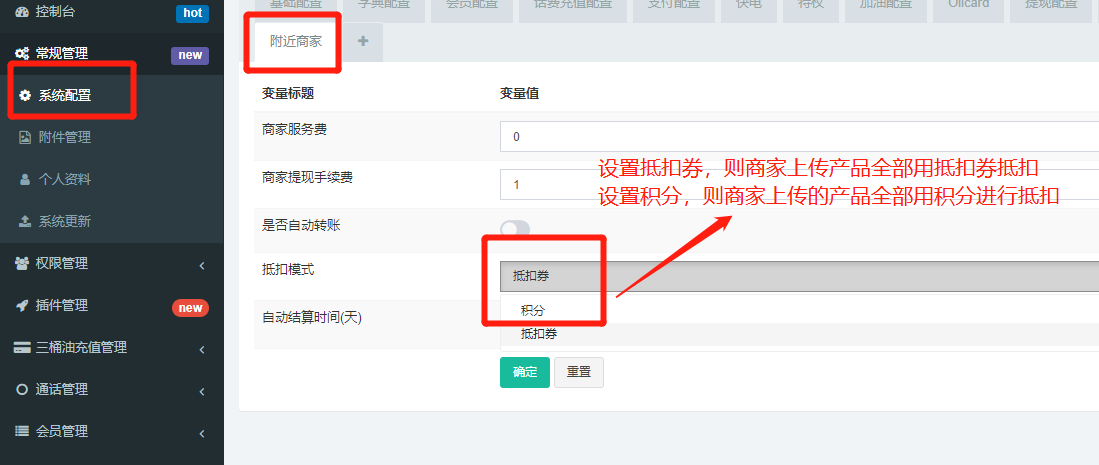Open the 三桶油充值管理 menu
1099x465 pixels.
pos(112,348)
